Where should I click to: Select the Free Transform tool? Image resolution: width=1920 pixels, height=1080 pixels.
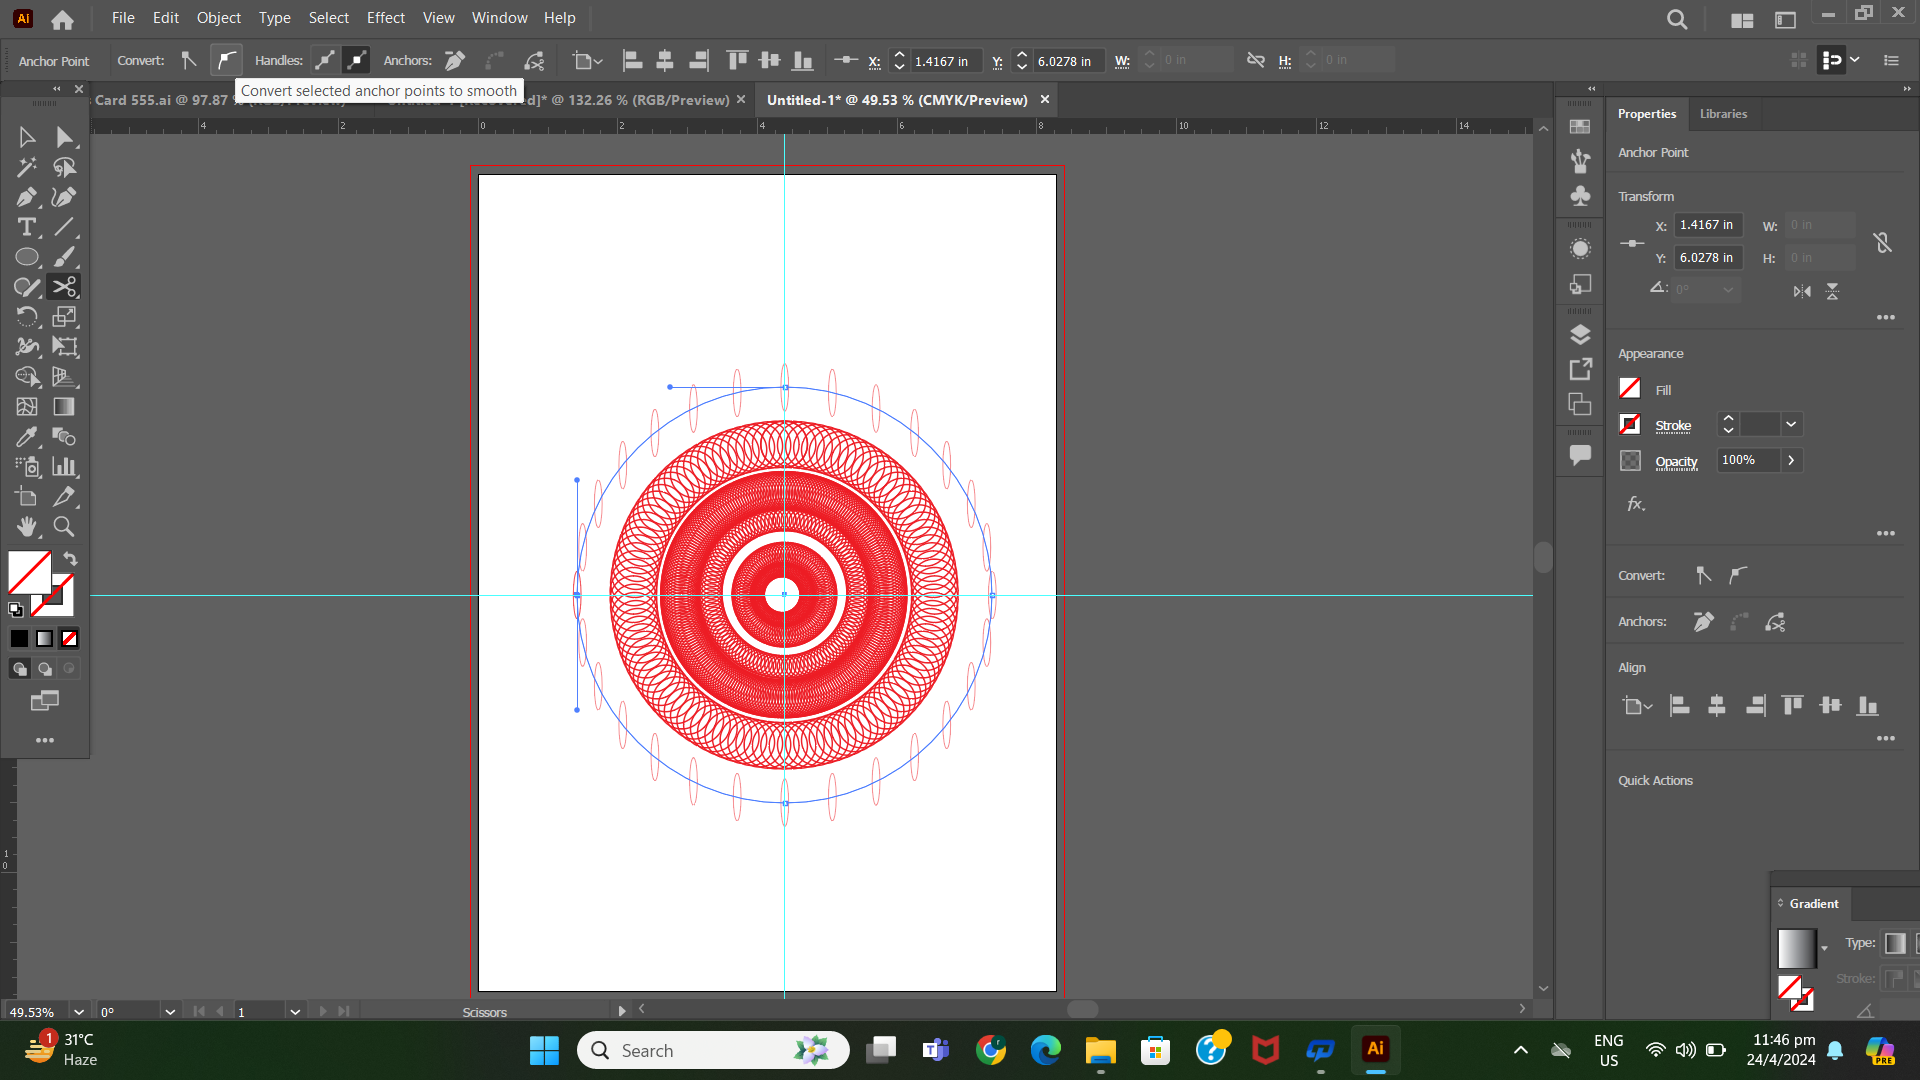tap(64, 347)
